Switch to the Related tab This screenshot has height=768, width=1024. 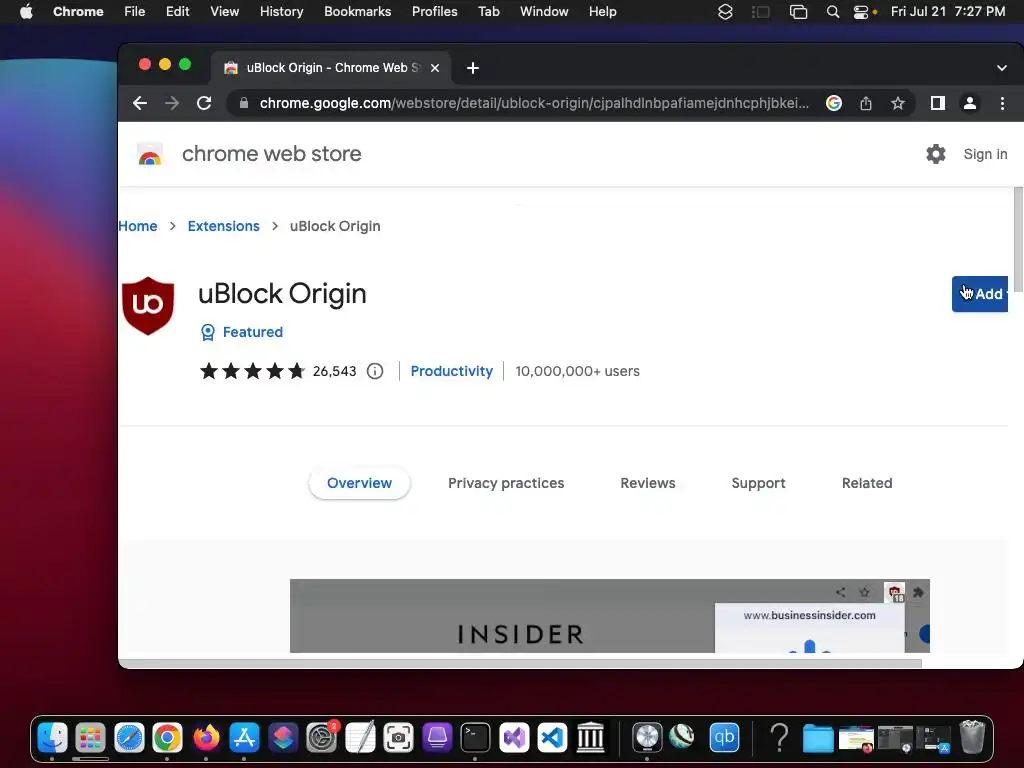coord(867,483)
